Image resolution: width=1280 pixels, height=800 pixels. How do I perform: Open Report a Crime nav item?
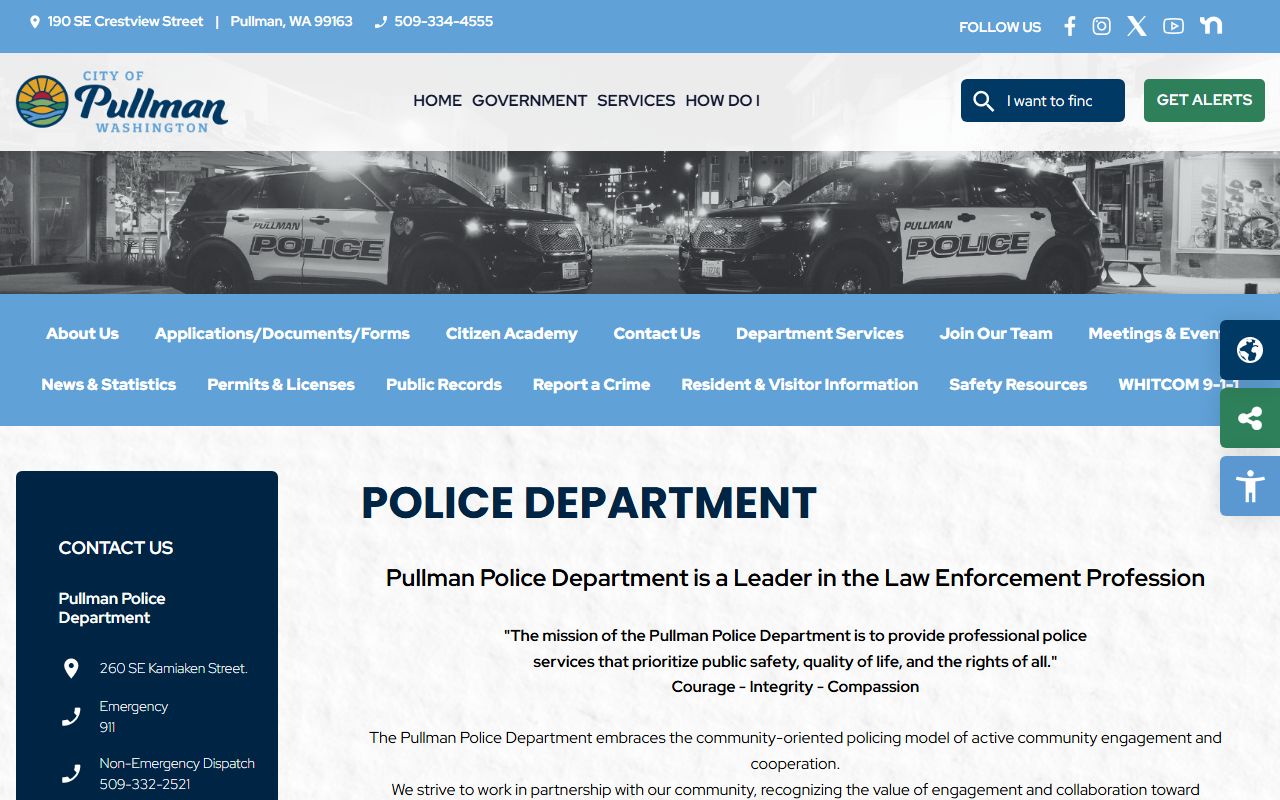[591, 384]
